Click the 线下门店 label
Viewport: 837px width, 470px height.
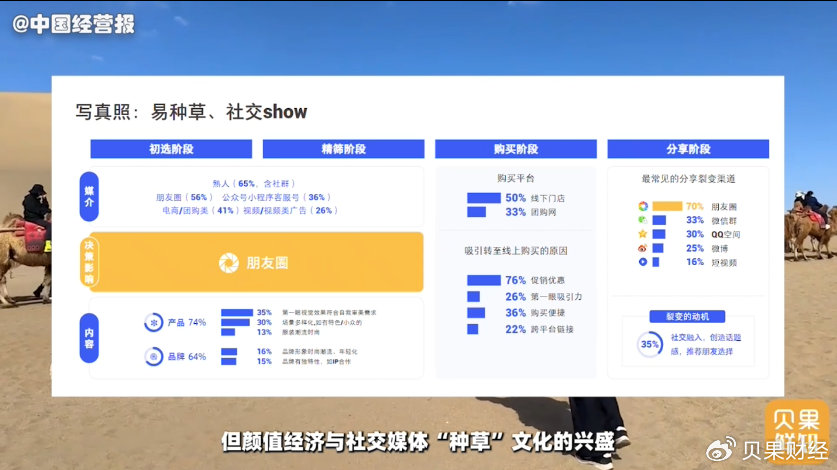pos(548,198)
